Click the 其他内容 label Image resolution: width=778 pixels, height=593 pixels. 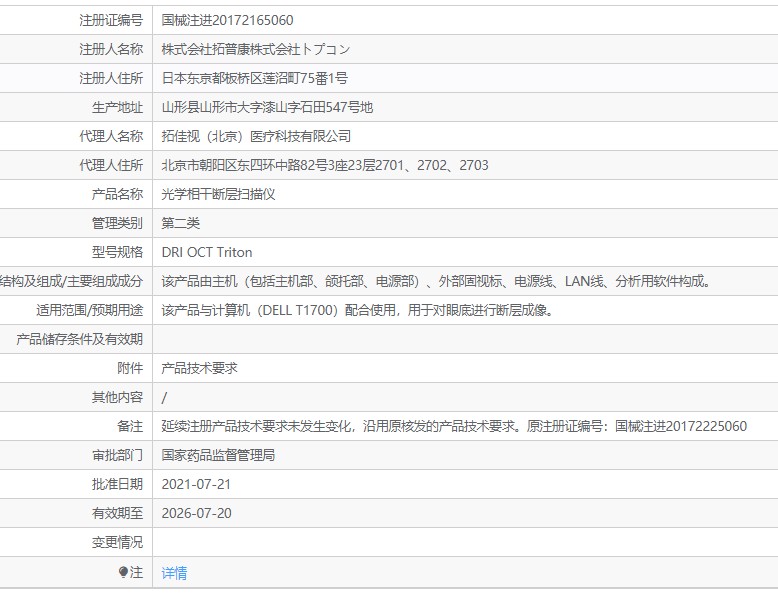[118, 397]
